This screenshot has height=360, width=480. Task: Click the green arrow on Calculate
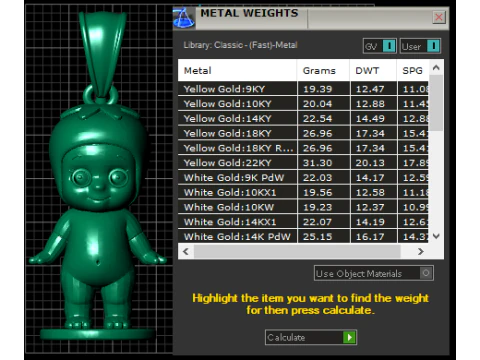click(349, 337)
